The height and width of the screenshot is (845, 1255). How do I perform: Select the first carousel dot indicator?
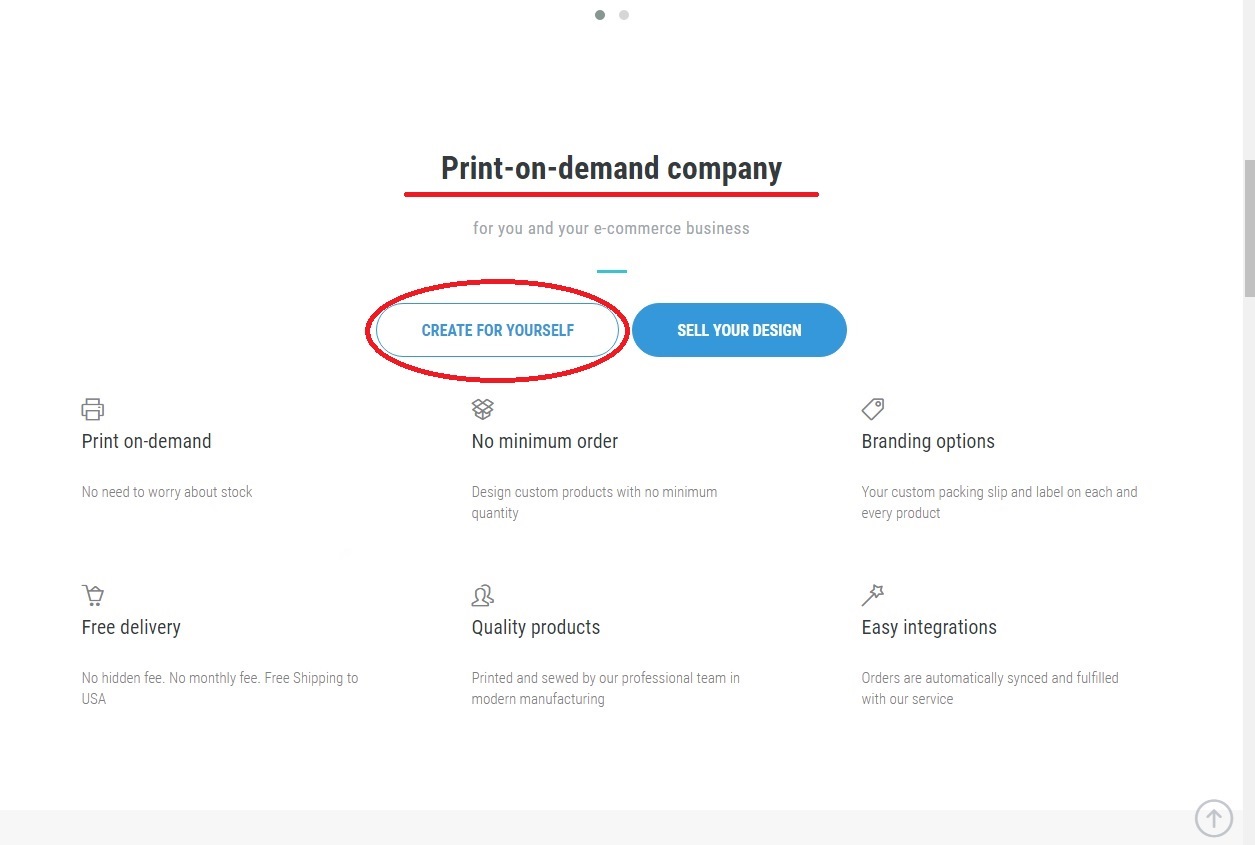(600, 15)
